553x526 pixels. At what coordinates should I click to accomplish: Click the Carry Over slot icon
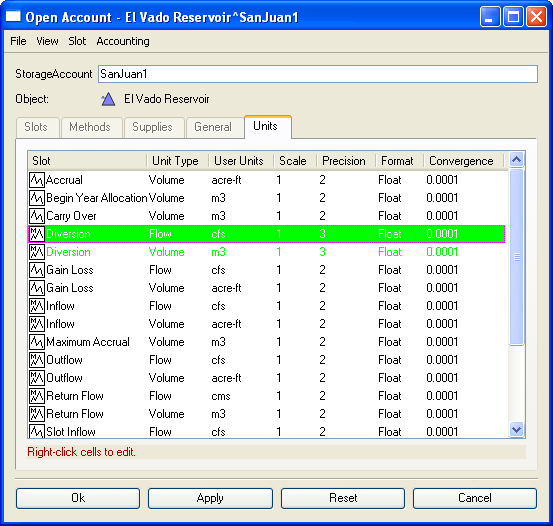(x=37, y=216)
